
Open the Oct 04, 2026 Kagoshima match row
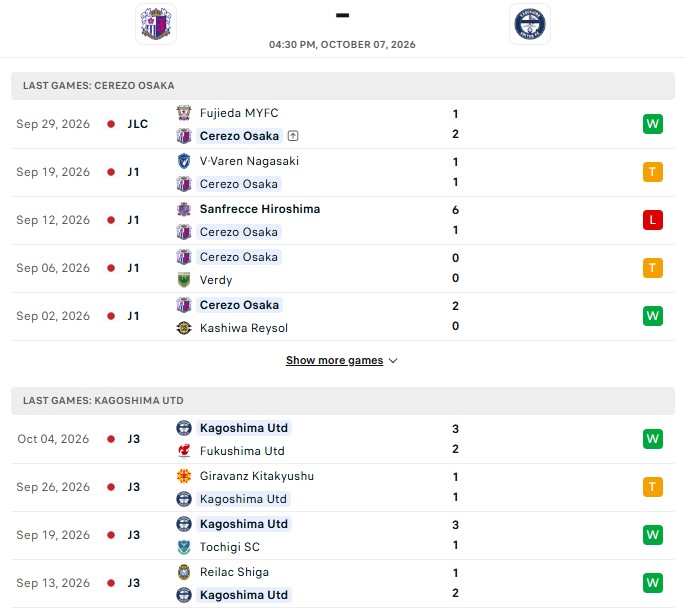pyautogui.click(x=342, y=439)
